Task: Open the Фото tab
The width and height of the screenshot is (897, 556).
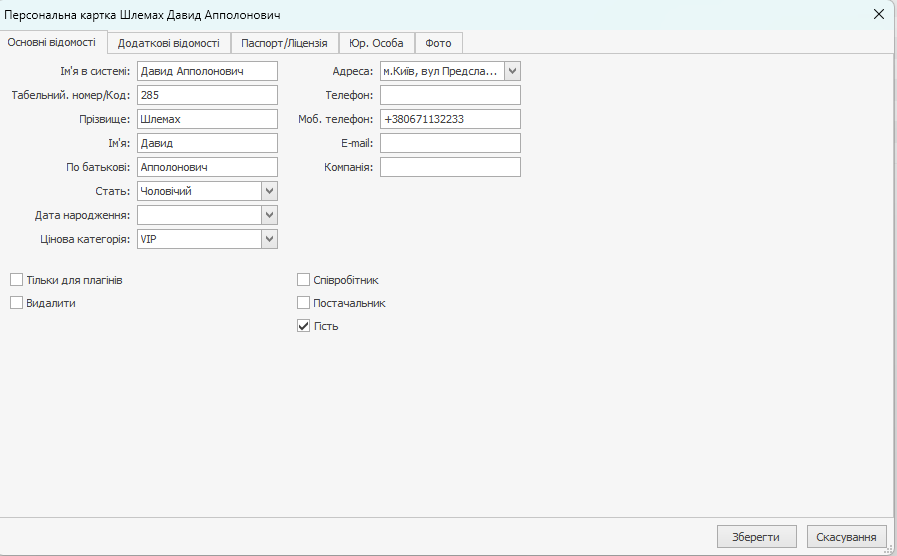Action: (x=438, y=43)
